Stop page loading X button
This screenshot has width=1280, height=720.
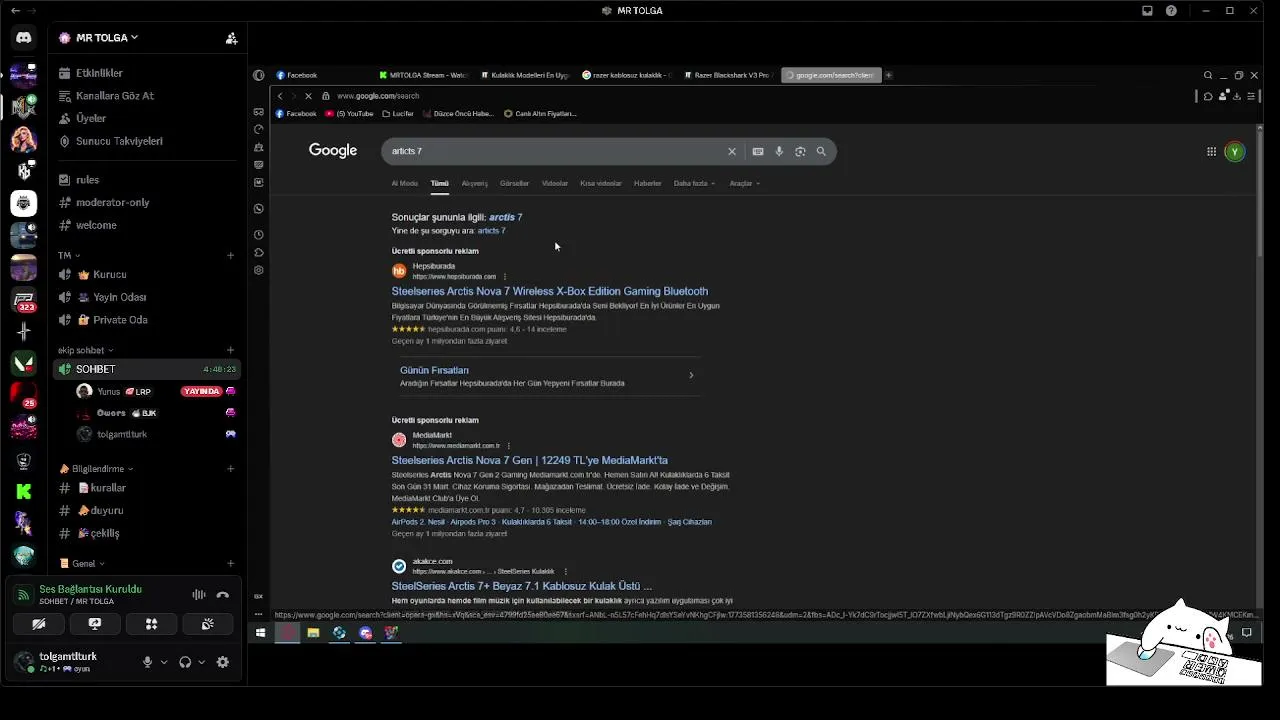pyautogui.click(x=308, y=96)
